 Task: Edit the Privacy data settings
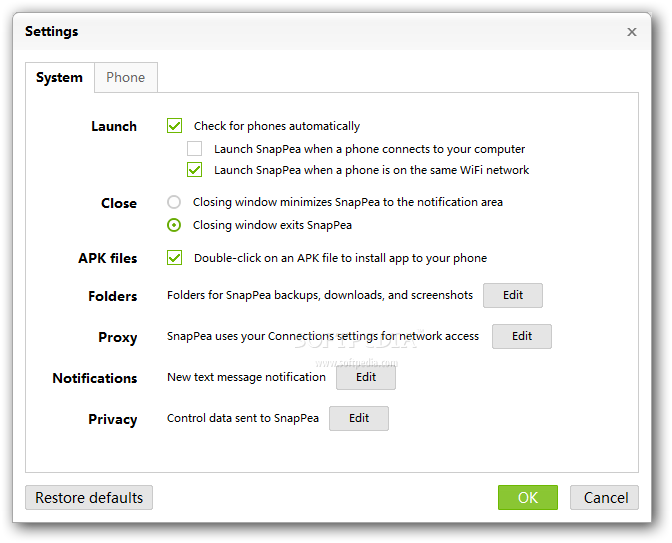pos(359,418)
